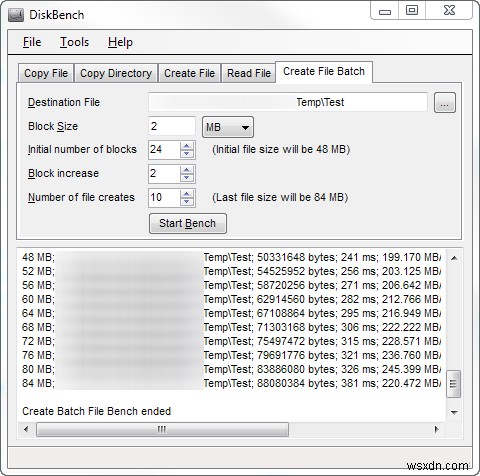Switch to the Create File tab

(x=189, y=73)
